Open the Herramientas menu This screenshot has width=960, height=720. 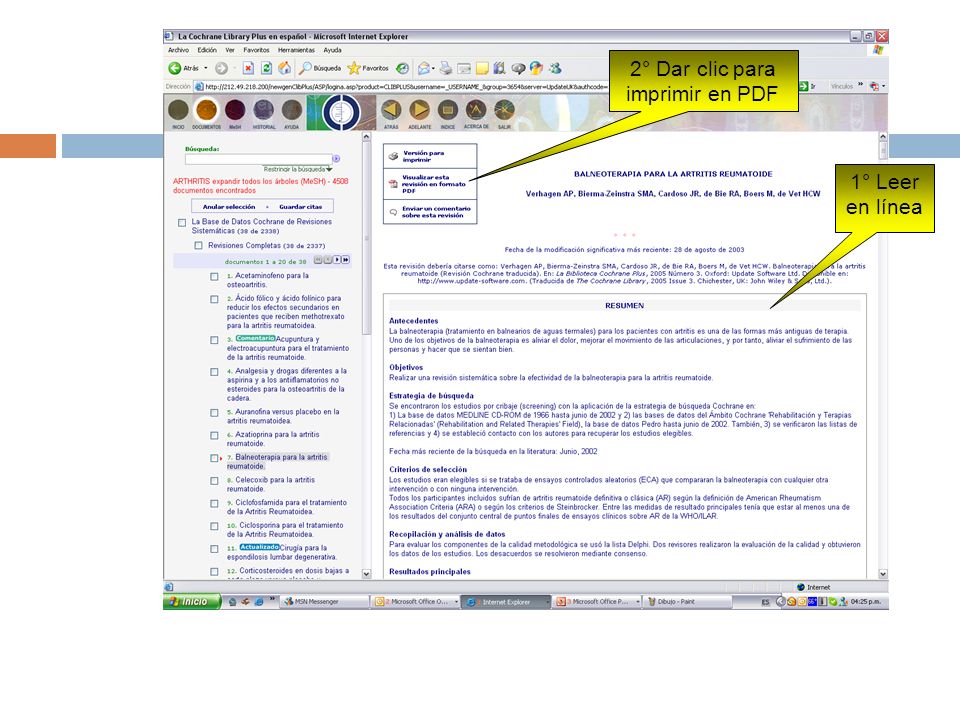pyautogui.click(x=296, y=50)
